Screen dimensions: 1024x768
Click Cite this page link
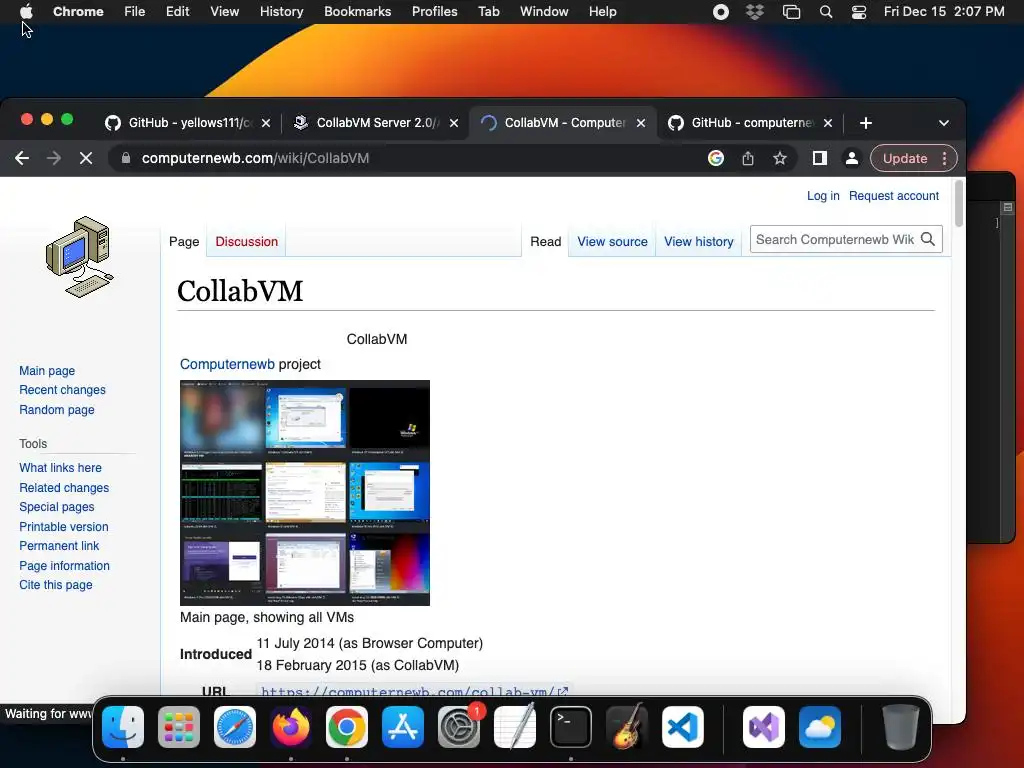(x=56, y=584)
